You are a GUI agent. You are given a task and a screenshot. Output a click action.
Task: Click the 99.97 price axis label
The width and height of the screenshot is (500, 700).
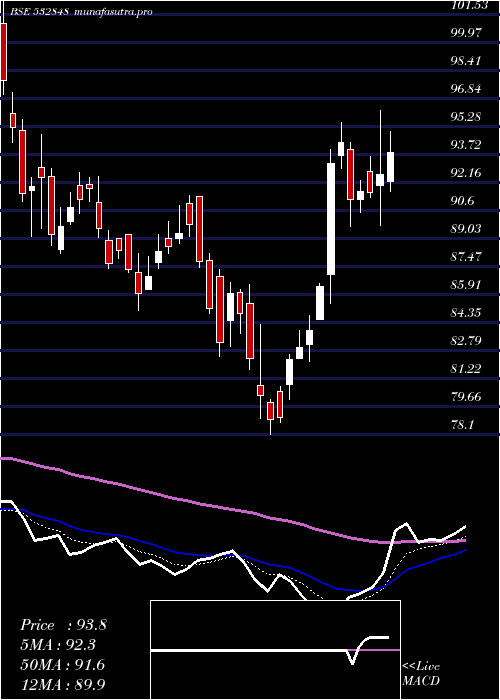point(467,33)
